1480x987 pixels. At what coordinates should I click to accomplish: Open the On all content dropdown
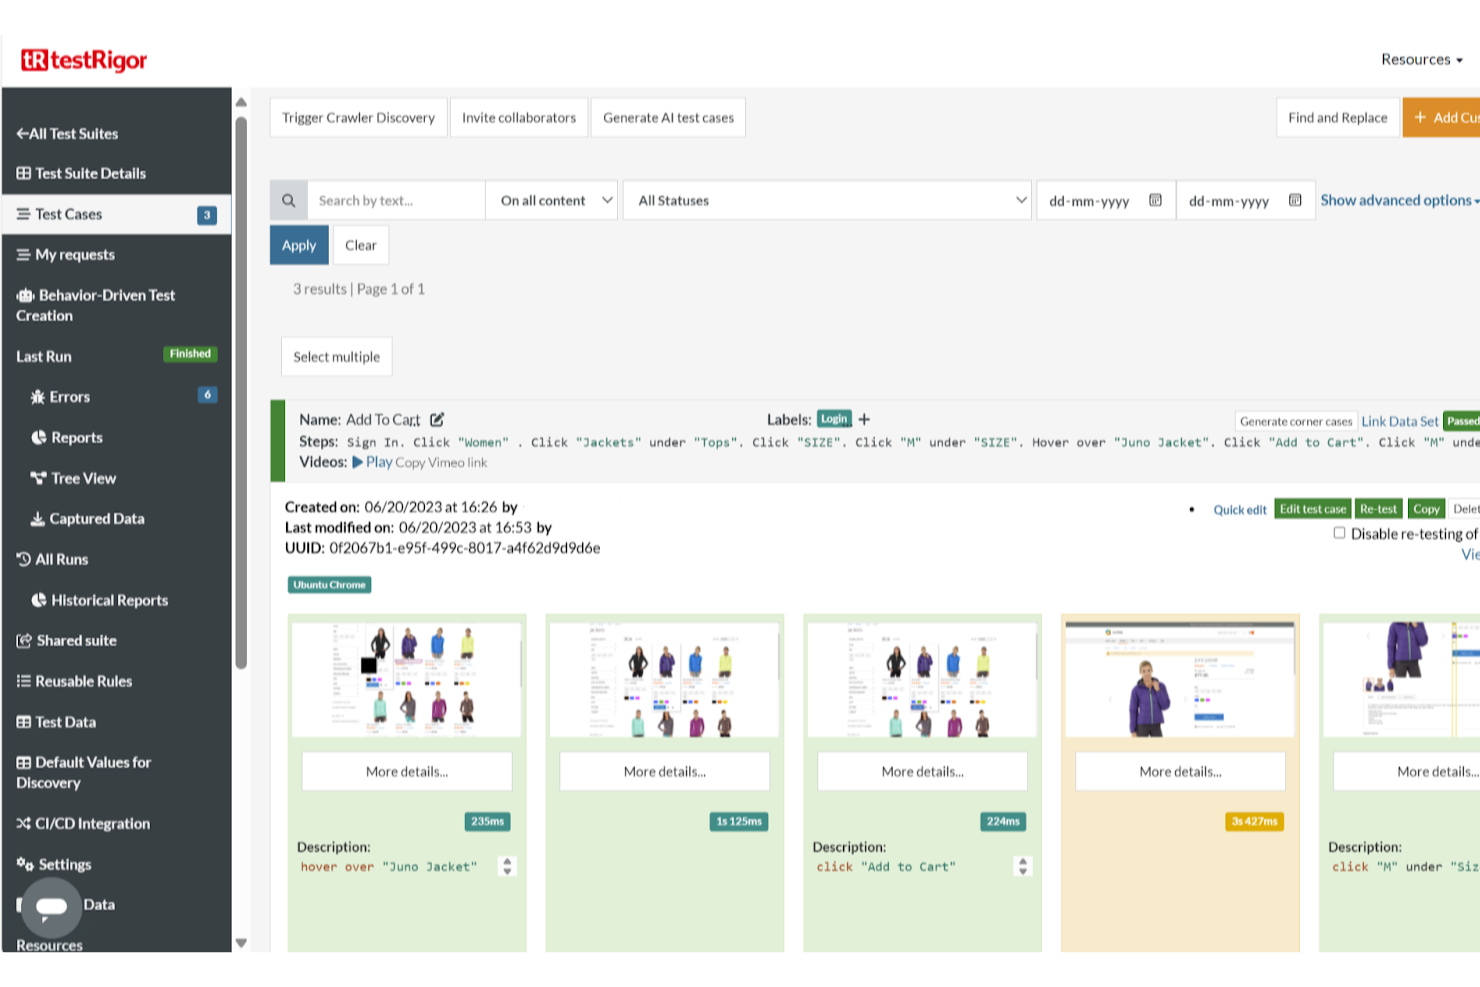tap(551, 200)
